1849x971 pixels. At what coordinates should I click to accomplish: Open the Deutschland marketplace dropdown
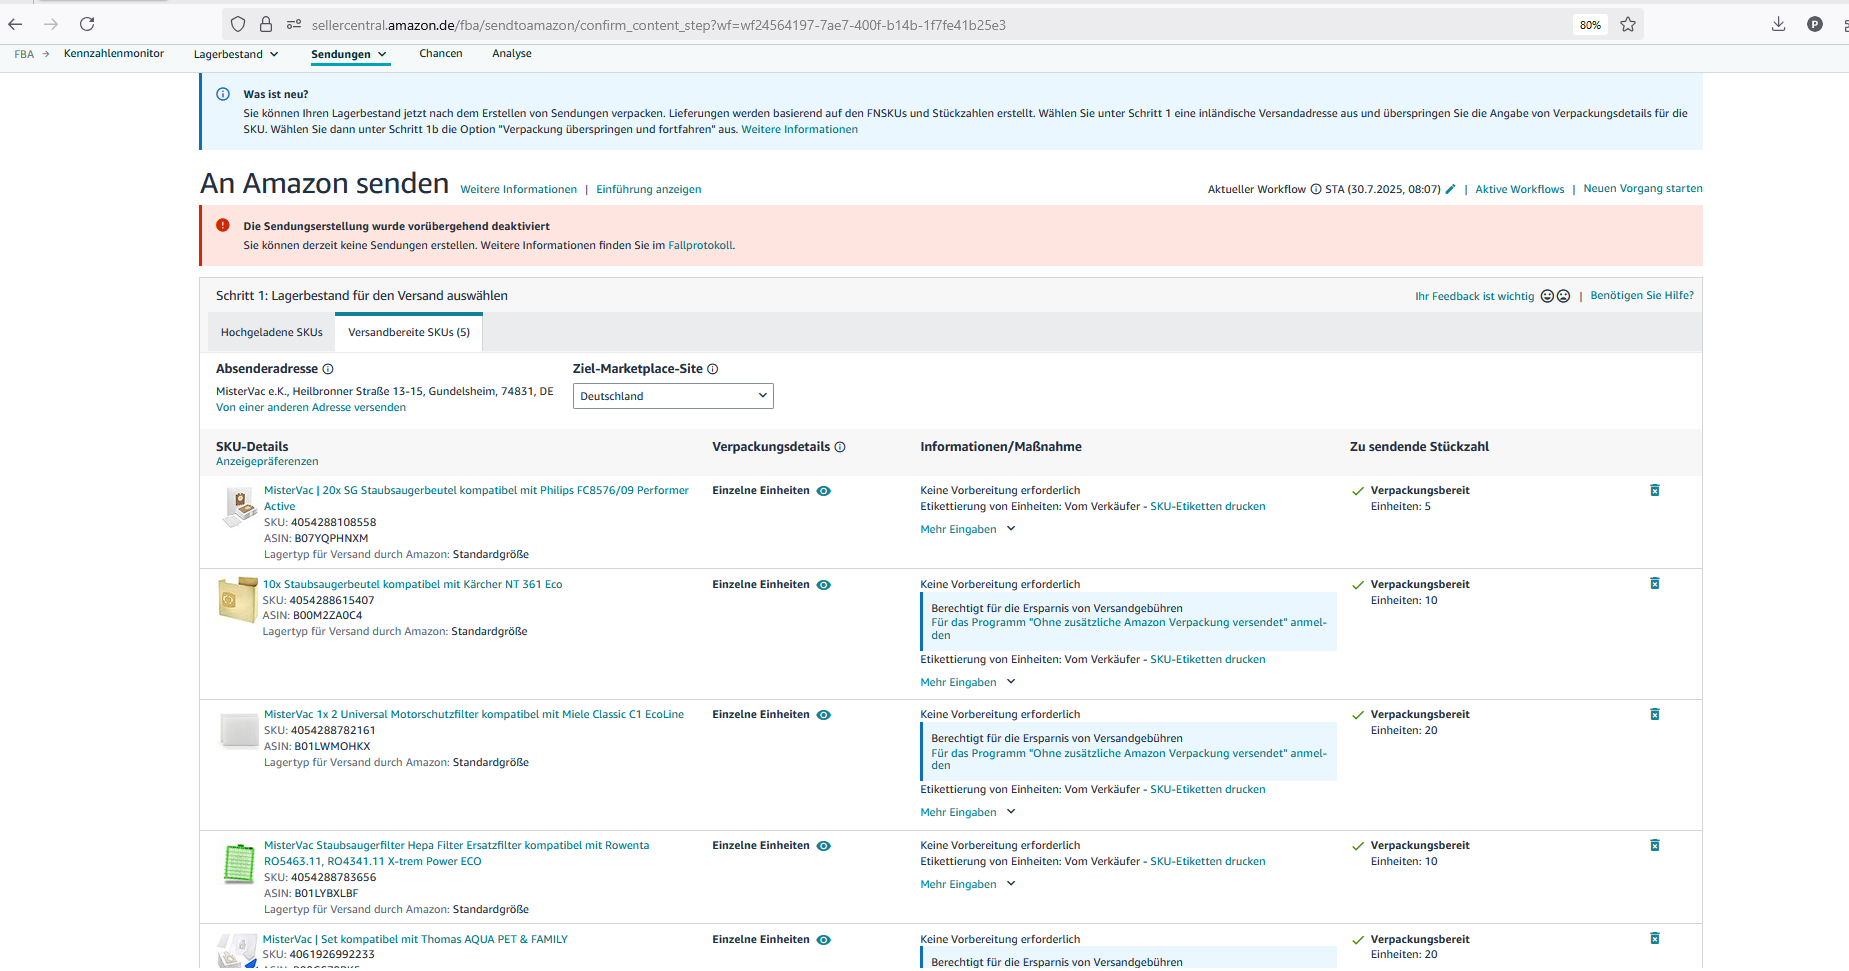pos(673,396)
